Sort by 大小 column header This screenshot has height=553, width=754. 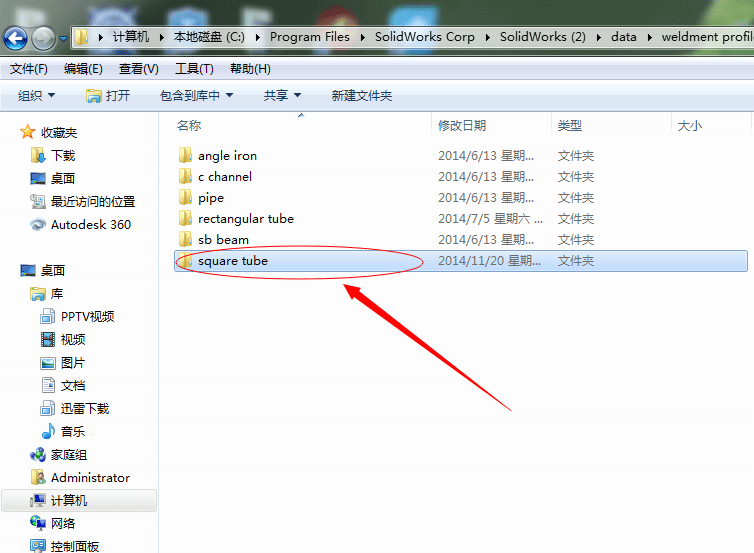coord(690,126)
